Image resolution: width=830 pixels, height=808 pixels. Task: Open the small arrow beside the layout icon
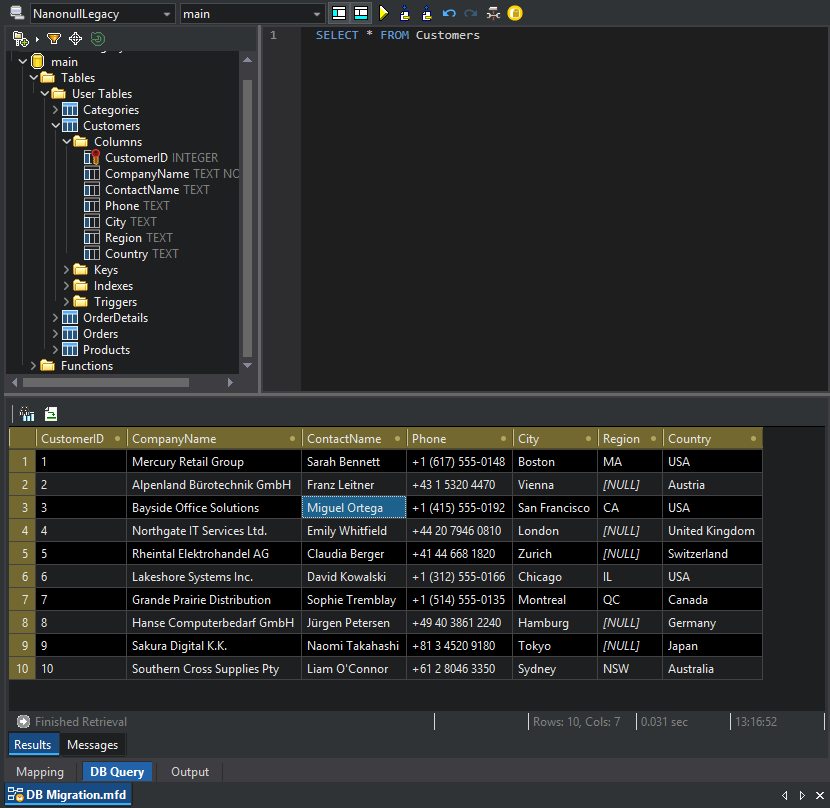(37, 39)
